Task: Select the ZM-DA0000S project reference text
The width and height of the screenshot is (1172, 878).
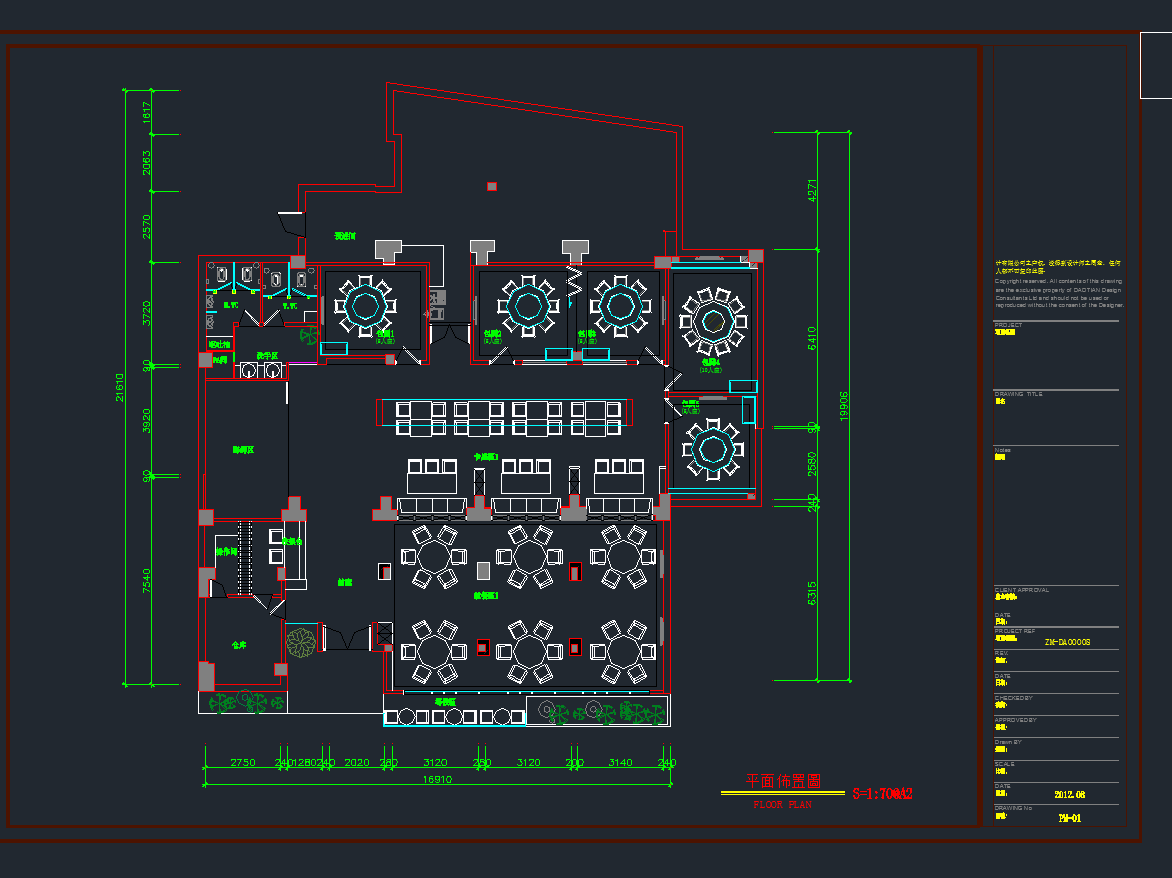Action: [1066, 642]
